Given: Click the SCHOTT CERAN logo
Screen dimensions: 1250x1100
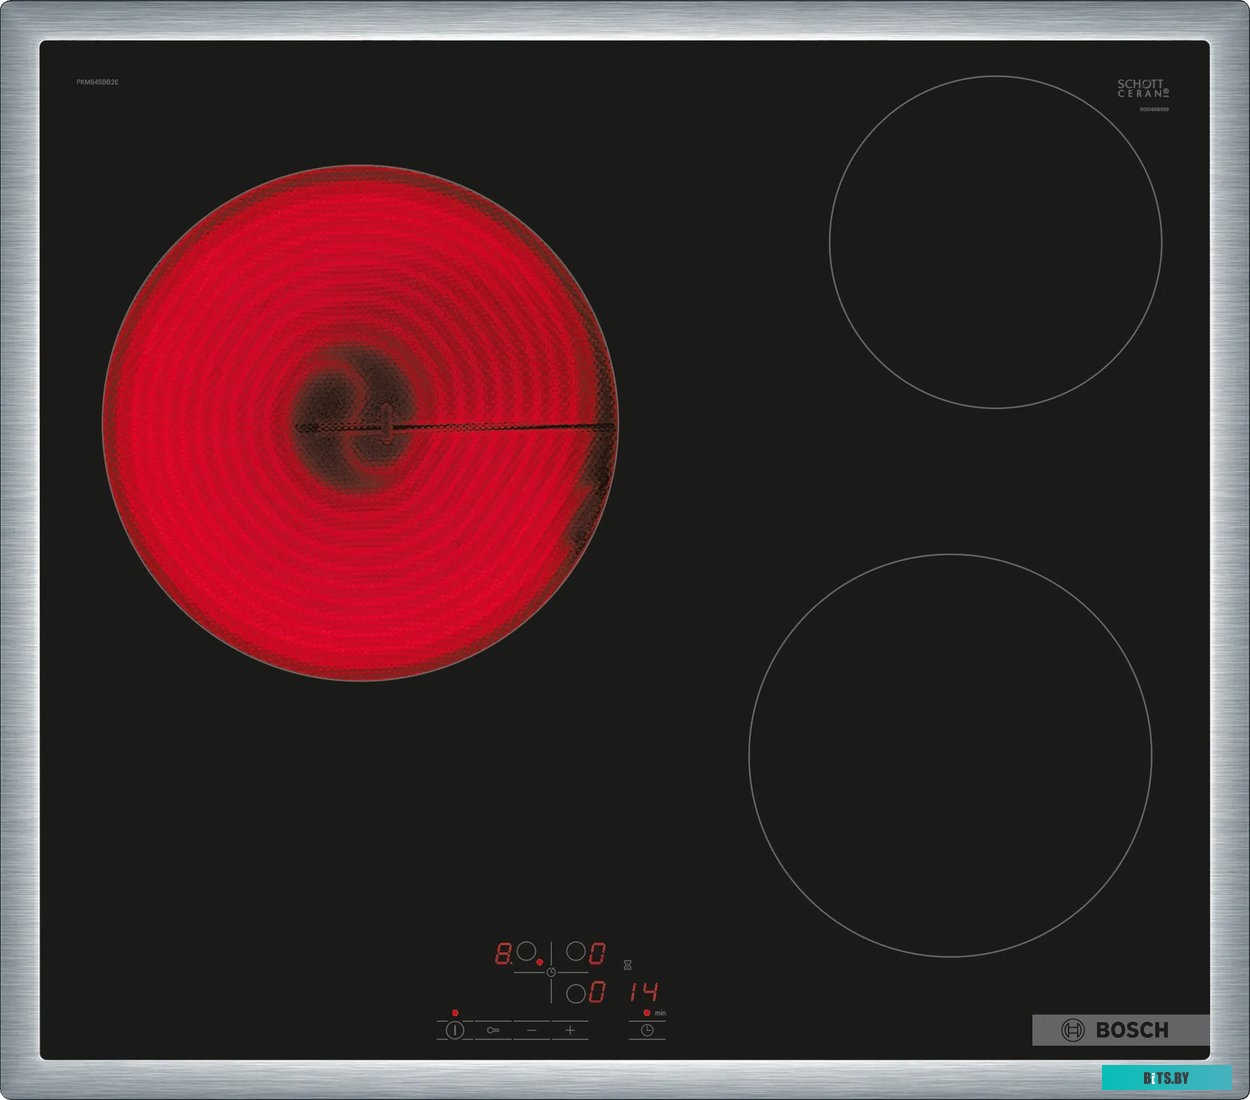Looking at the screenshot, I should click(1142, 89).
